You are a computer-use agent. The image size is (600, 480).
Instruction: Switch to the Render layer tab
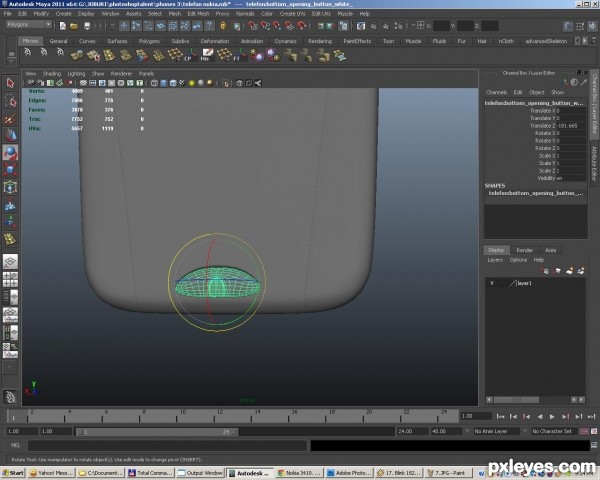click(x=524, y=250)
